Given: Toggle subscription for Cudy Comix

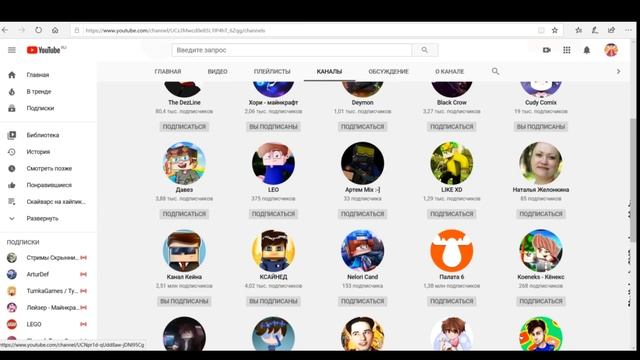Looking at the screenshot, I should (541, 127).
